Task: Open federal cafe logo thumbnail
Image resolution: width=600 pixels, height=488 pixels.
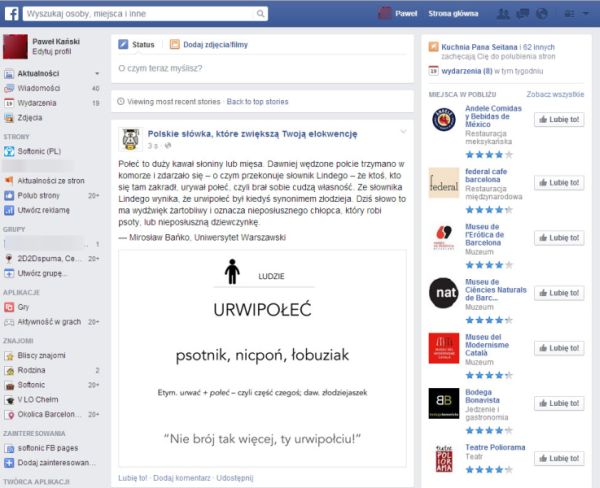Action: (444, 183)
